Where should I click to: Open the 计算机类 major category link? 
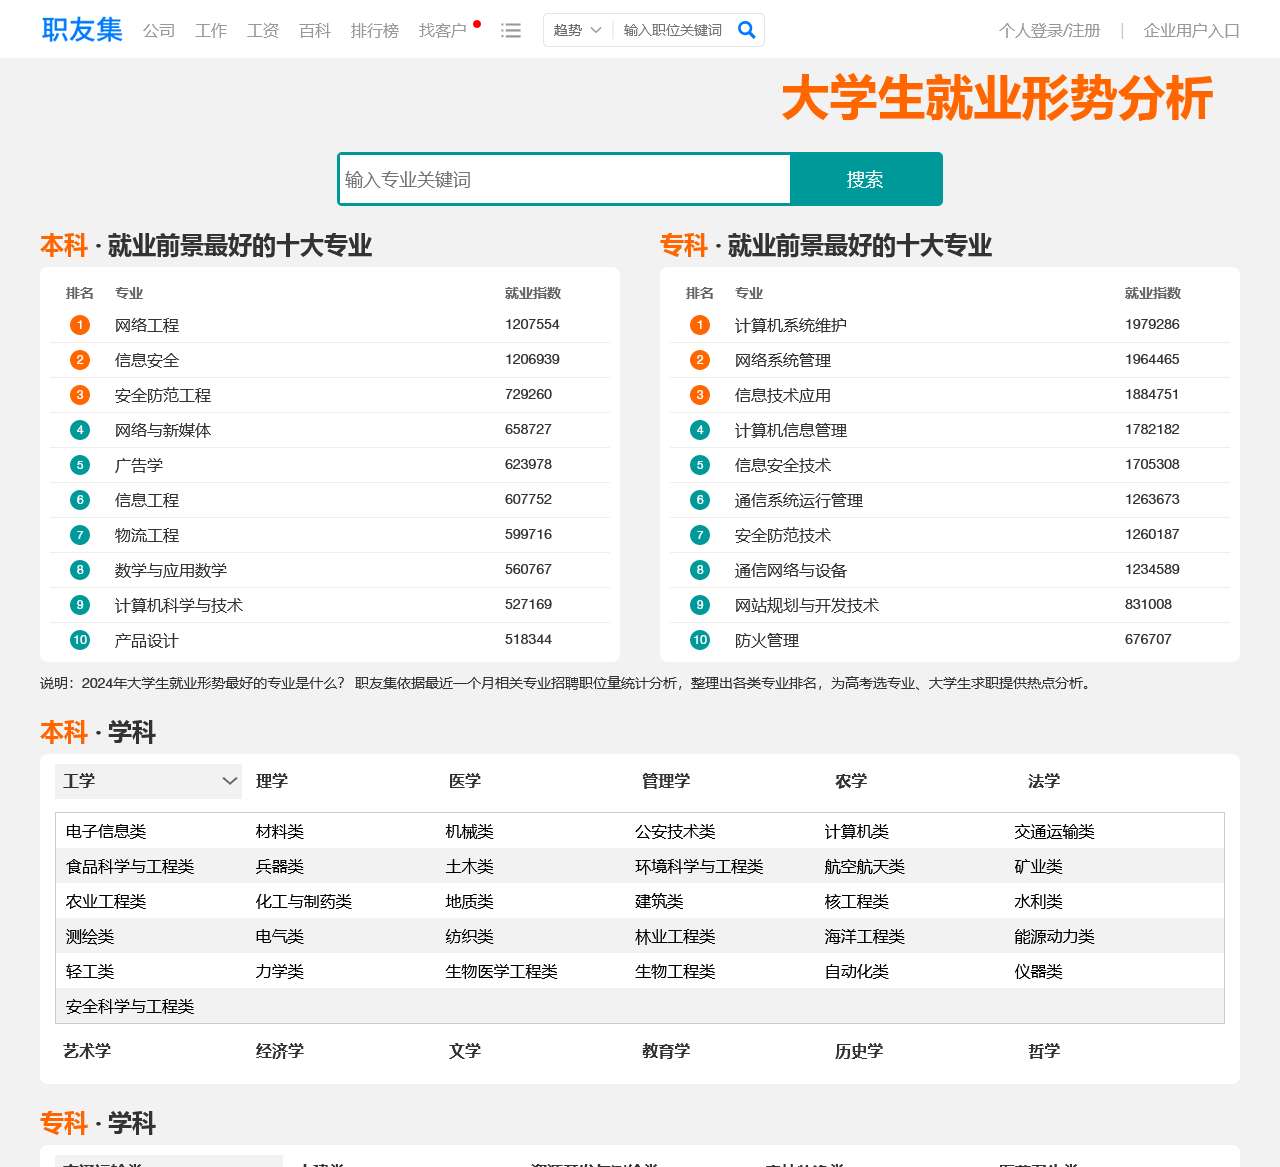click(x=856, y=832)
